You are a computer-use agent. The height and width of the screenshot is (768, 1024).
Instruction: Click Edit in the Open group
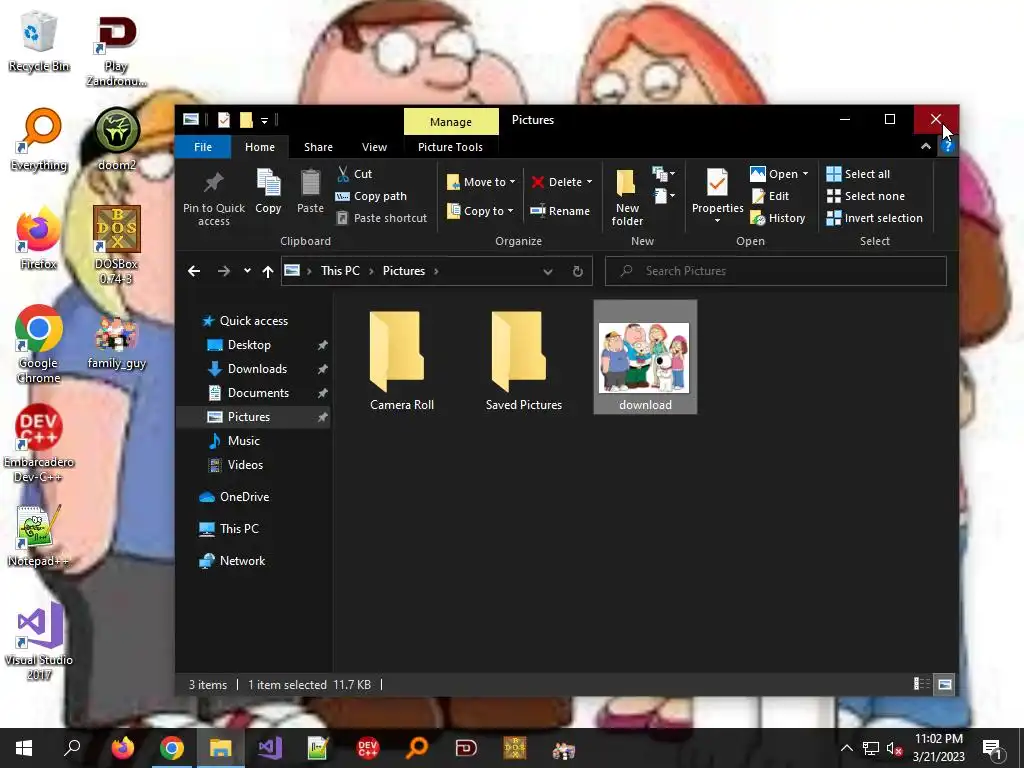[771, 196]
